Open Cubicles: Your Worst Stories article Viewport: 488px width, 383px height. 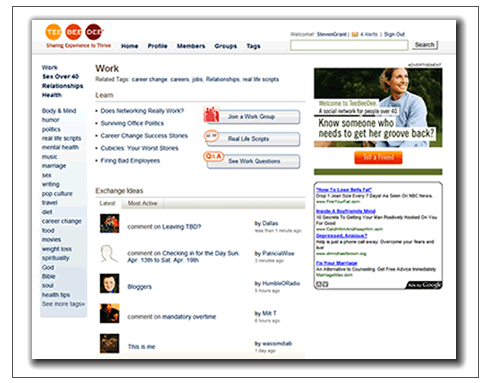tap(139, 148)
